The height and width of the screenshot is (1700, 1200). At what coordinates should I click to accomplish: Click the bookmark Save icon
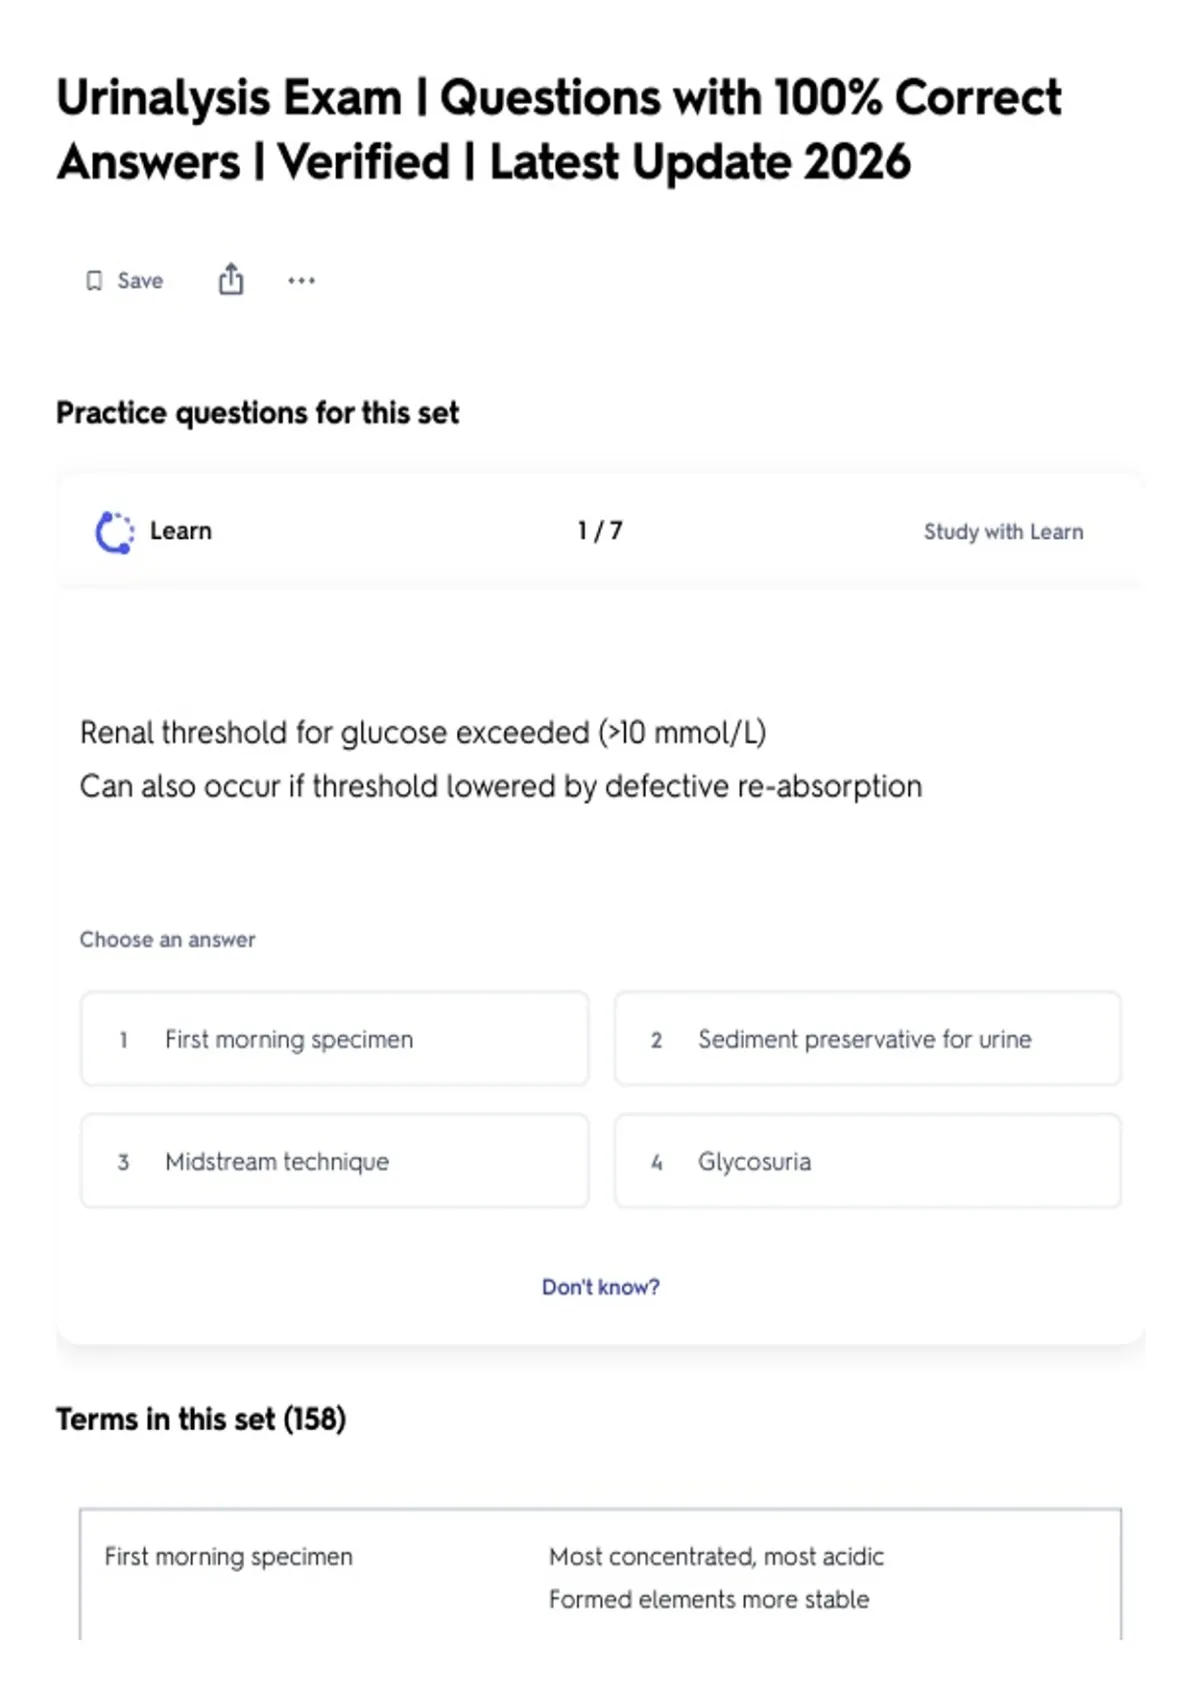(94, 281)
